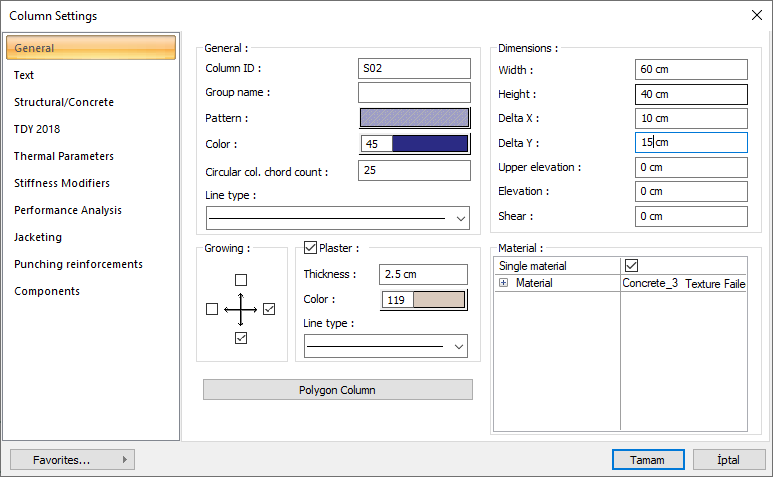
Task: Confirm settings with Tamam button
Action: click(648, 460)
